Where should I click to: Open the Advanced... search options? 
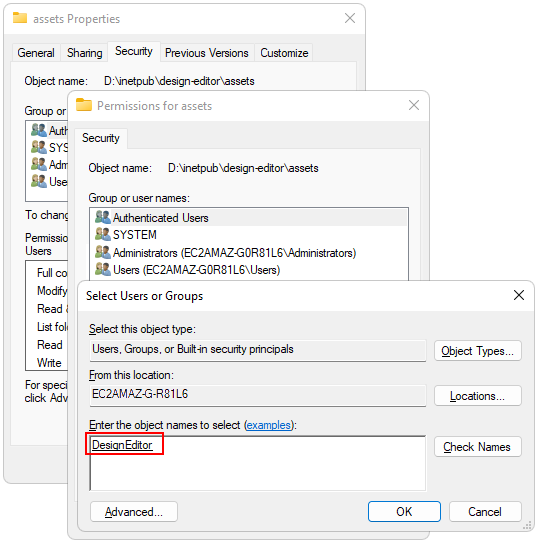[x=134, y=511]
